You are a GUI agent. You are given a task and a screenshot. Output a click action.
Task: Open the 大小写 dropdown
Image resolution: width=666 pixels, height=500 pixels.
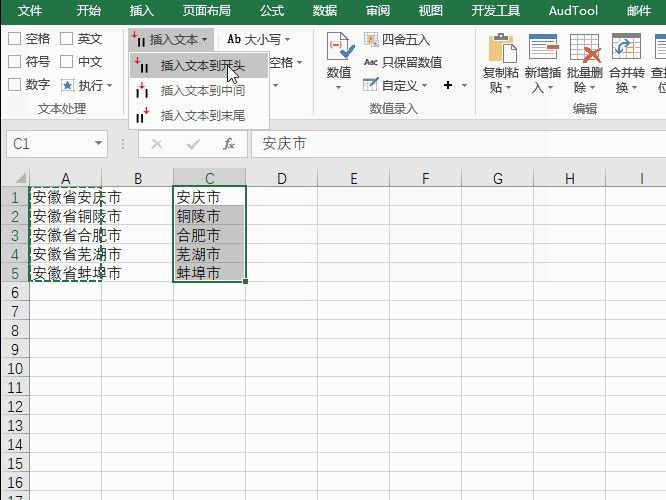(x=259, y=40)
